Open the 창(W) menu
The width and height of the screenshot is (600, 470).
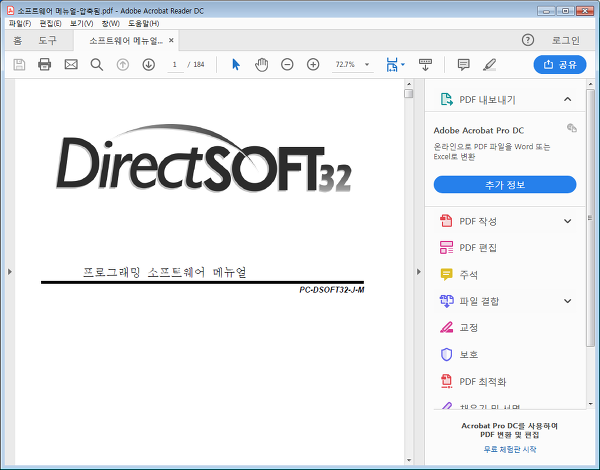[111, 24]
